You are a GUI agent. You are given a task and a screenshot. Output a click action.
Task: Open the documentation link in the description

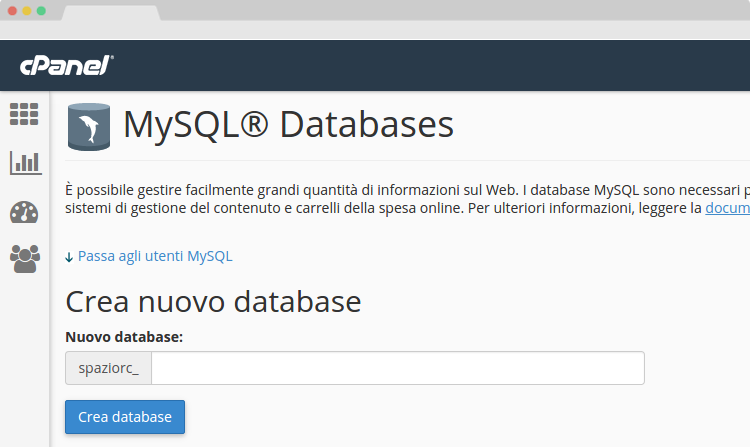point(728,208)
